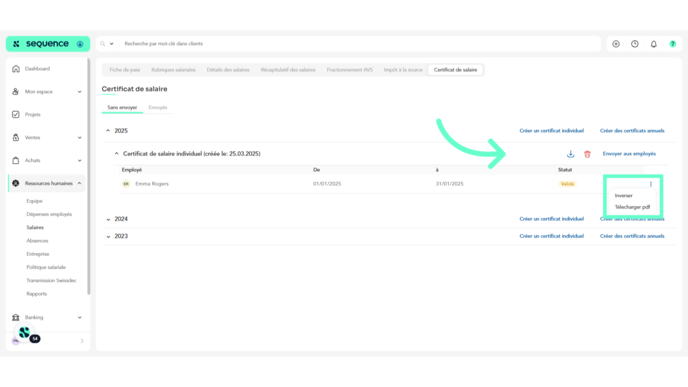Open Salaires submenu entry
The width and height of the screenshot is (688, 387).
pyautogui.click(x=35, y=227)
